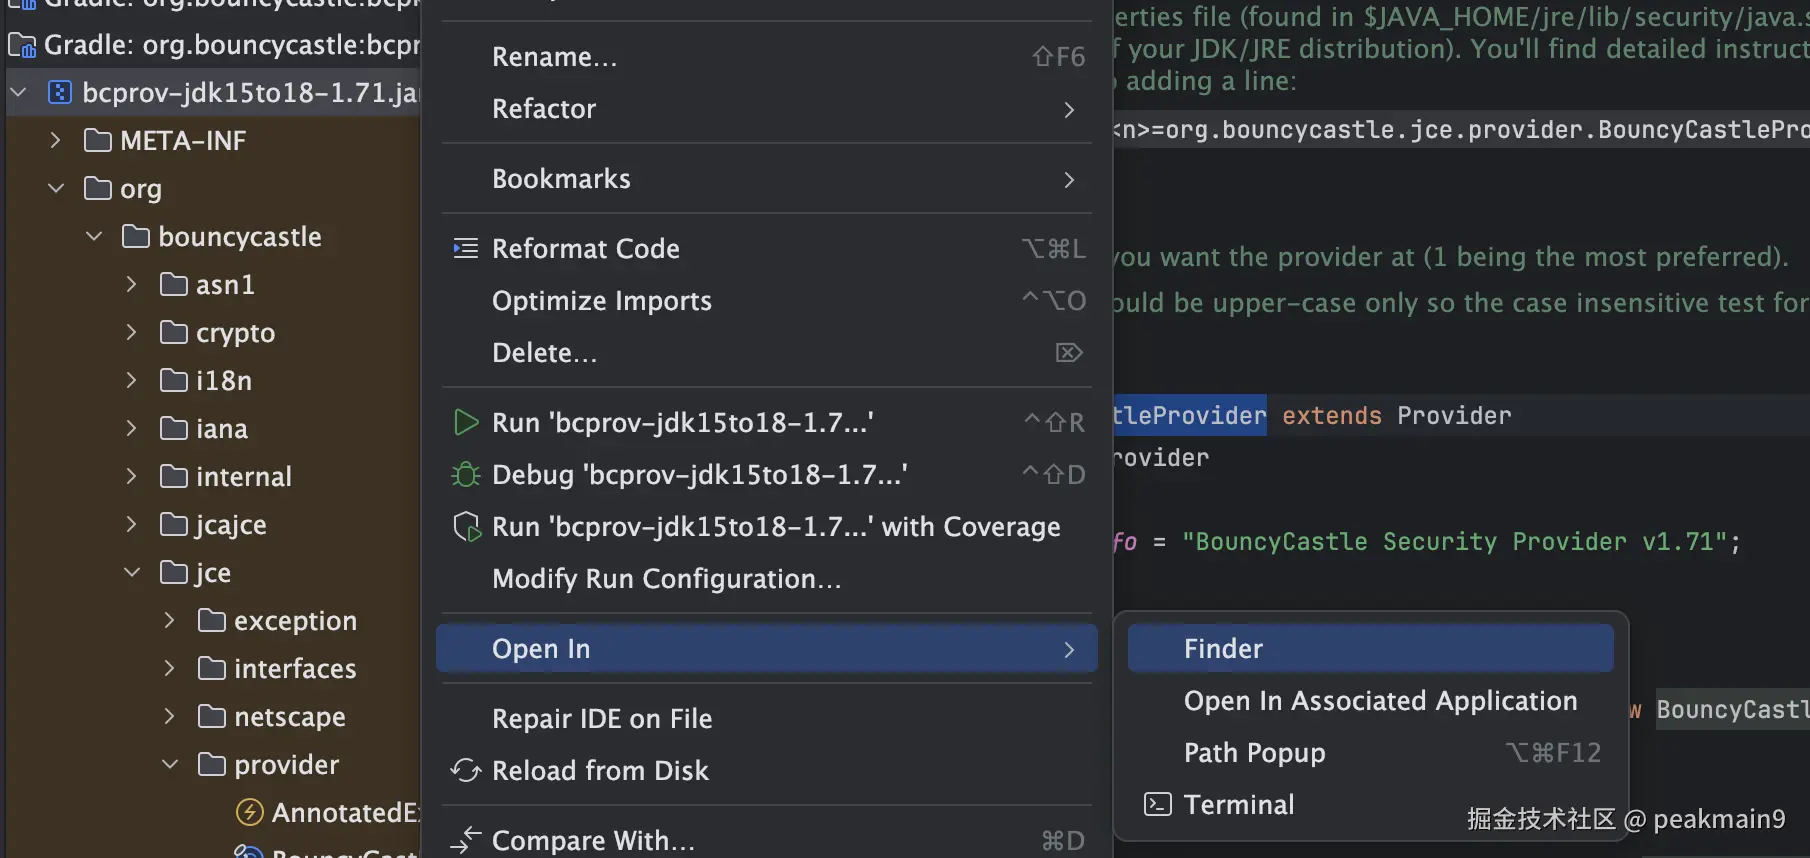Click the bcprov jar file icon

click(60, 93)
